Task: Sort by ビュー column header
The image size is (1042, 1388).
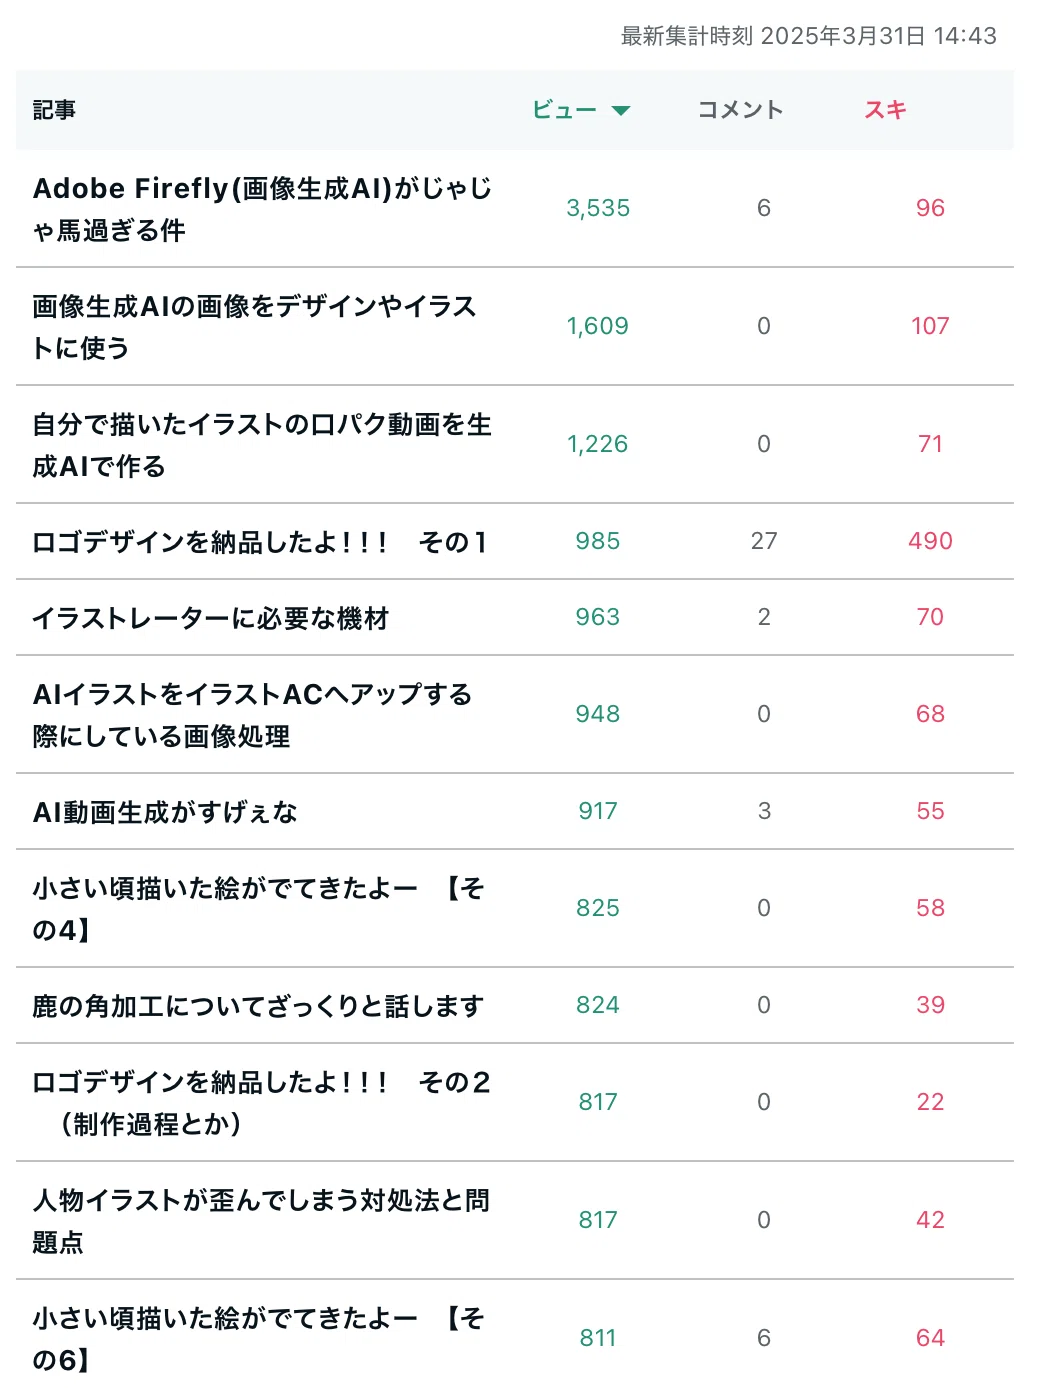Action: click(x=564, y=110)
